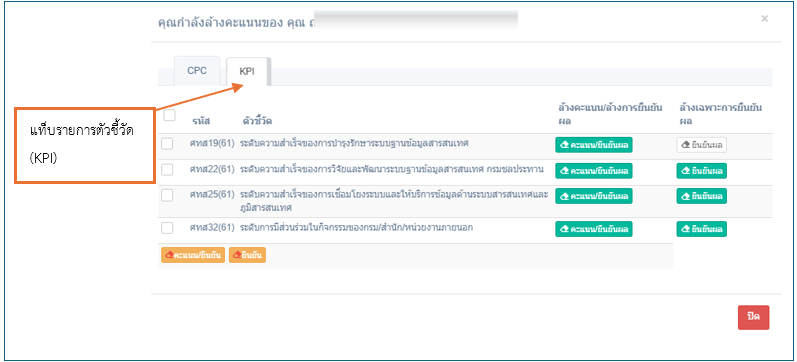
Task: Click the code text ศทส32(61)
Action: pos(211,228)
